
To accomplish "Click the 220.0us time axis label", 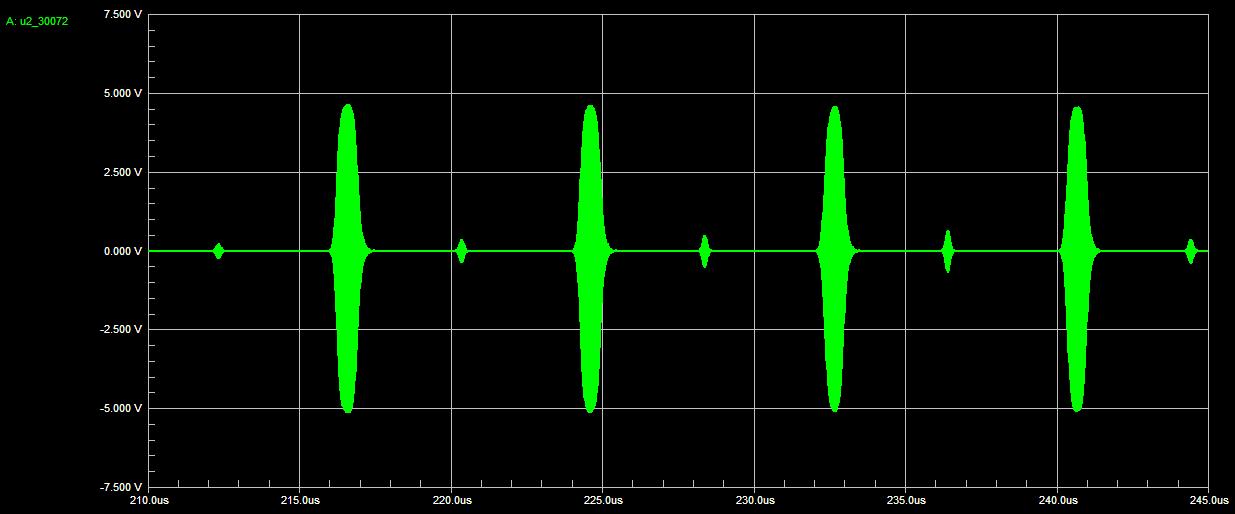I will 451,500.
